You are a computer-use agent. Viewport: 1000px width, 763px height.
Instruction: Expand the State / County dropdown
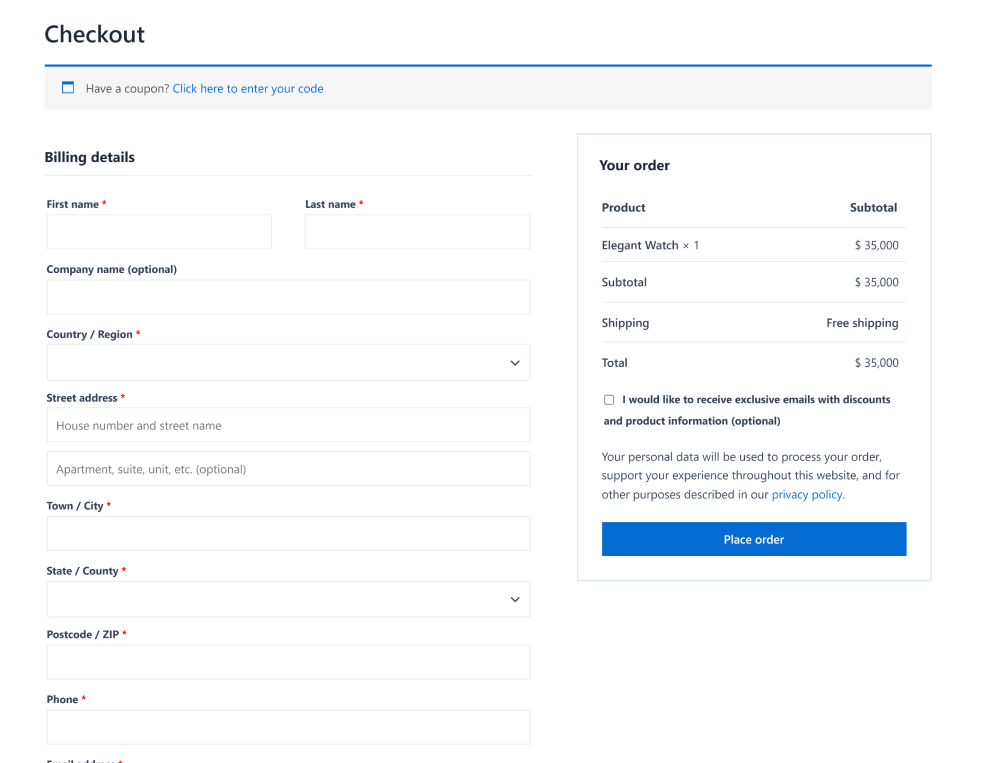[x=288, y=599]
